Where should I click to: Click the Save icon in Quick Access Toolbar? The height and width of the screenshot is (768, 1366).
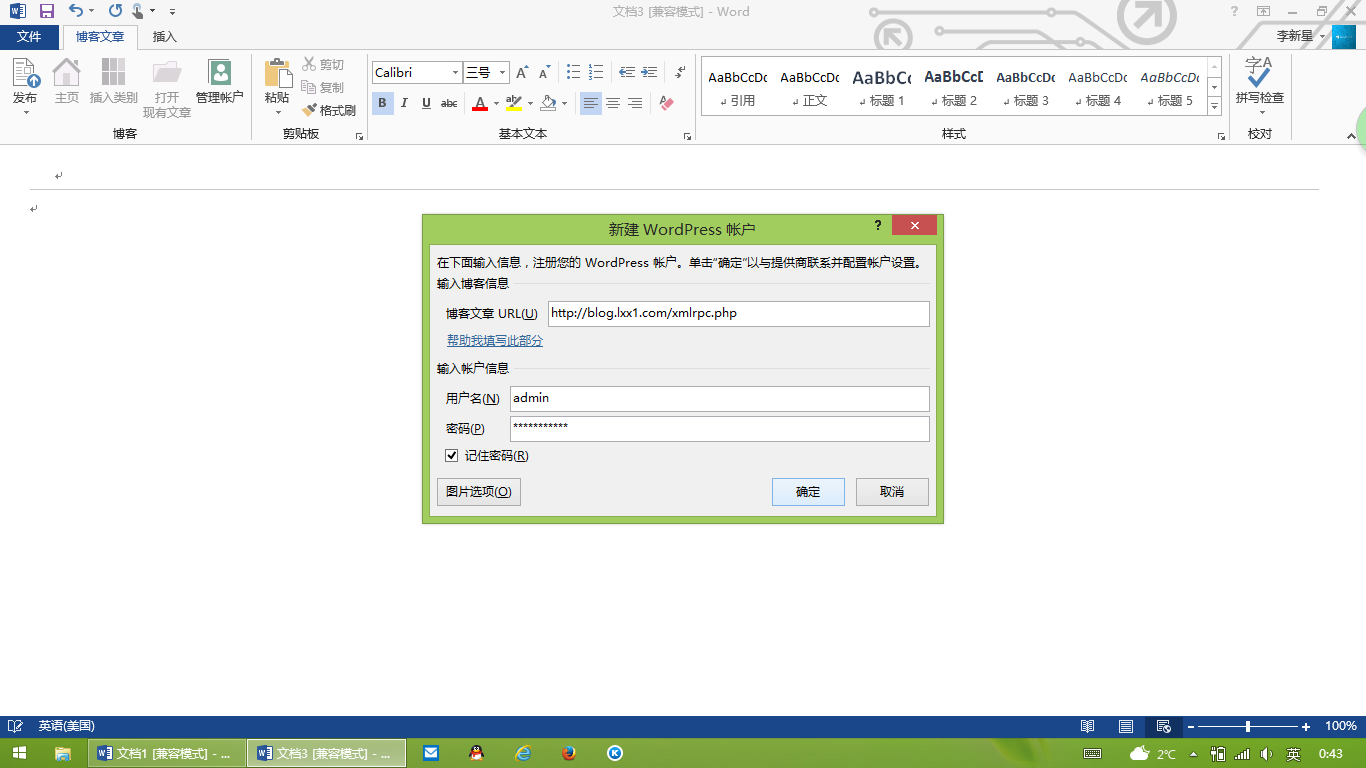46,11
